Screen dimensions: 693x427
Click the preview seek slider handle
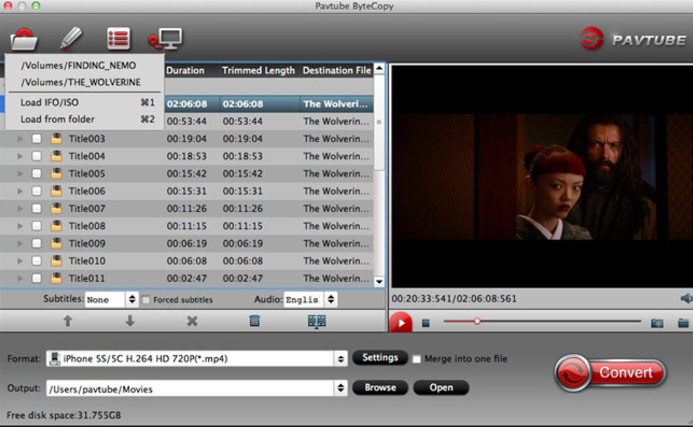pos(477,321)
